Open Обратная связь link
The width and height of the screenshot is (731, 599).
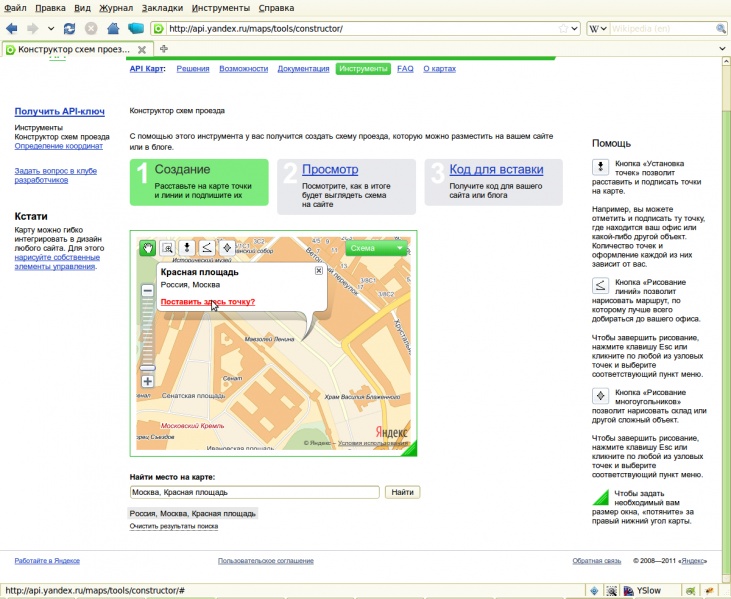(x=597, y=561)
